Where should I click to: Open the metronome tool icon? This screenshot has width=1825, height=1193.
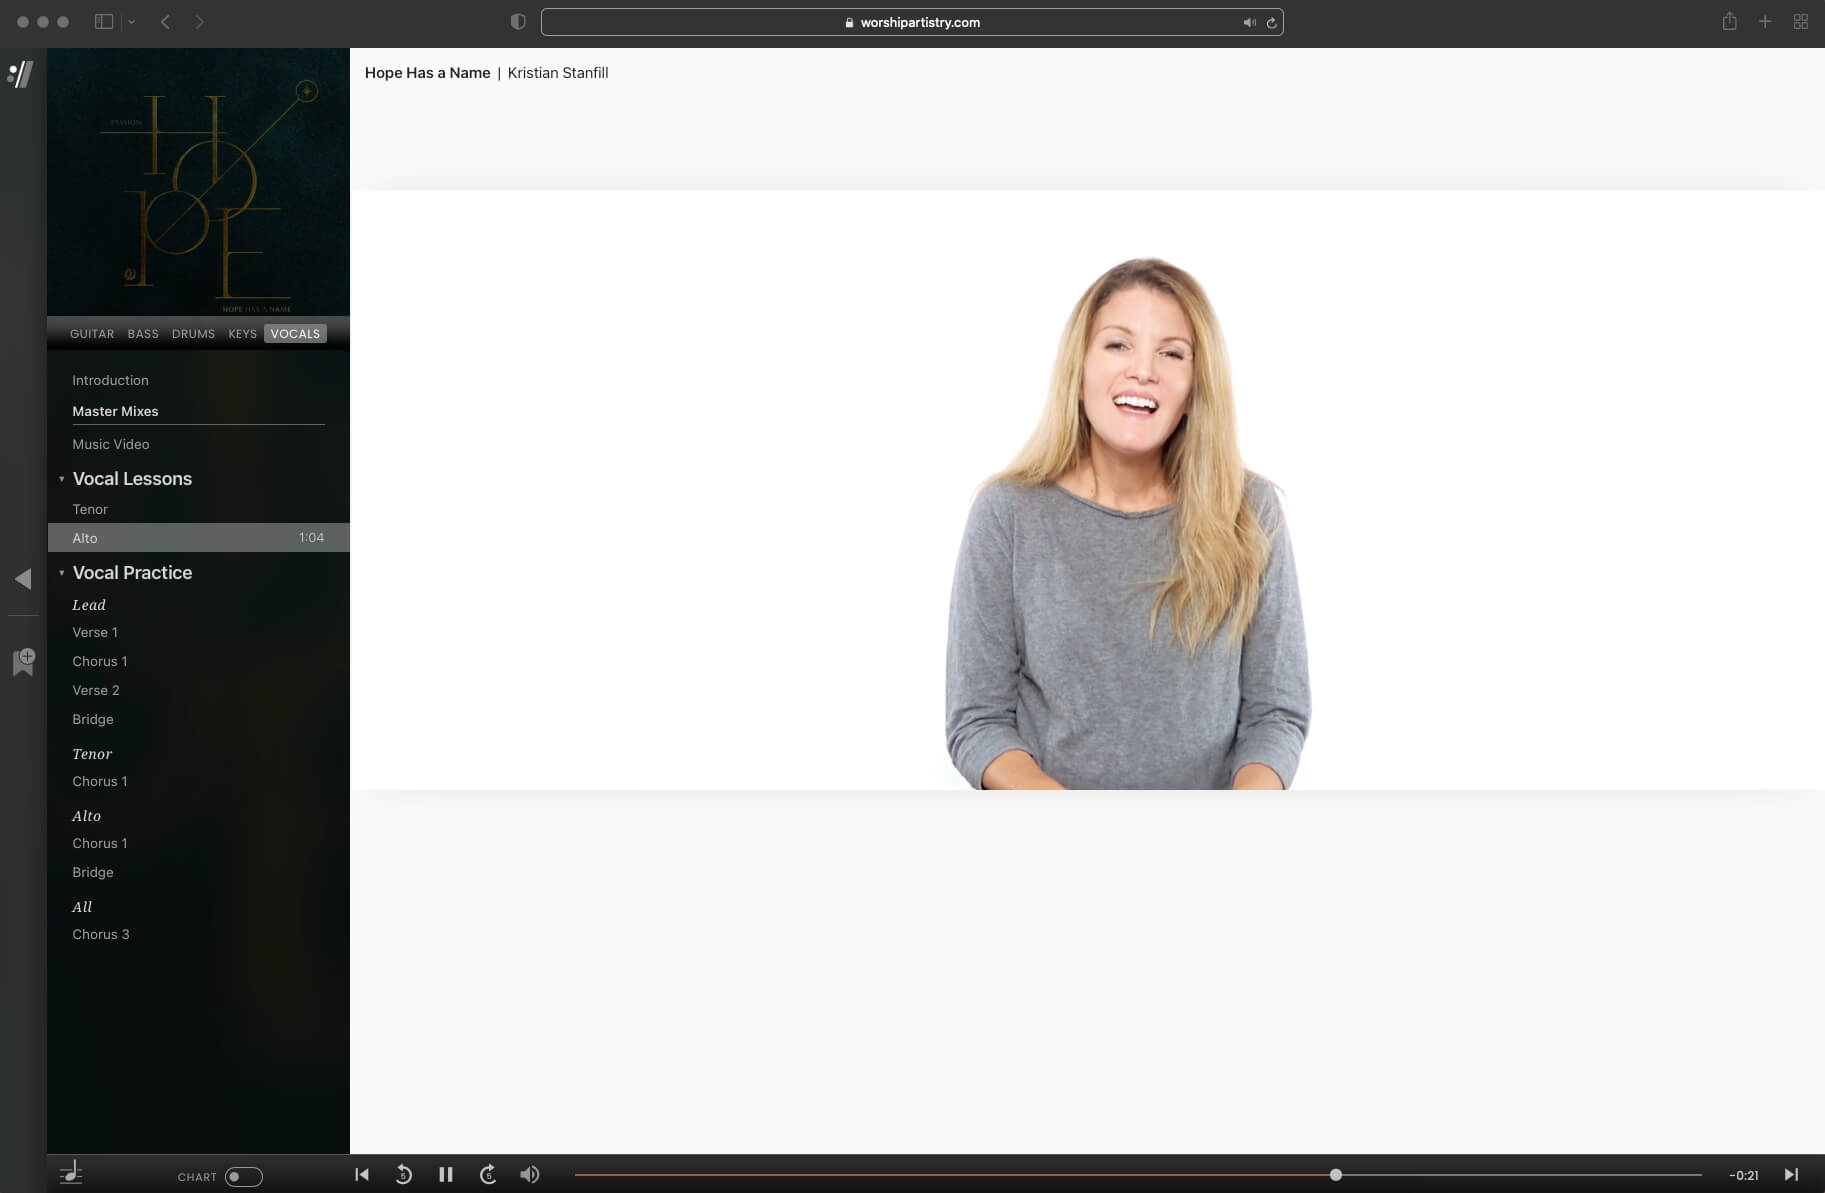71,1174
